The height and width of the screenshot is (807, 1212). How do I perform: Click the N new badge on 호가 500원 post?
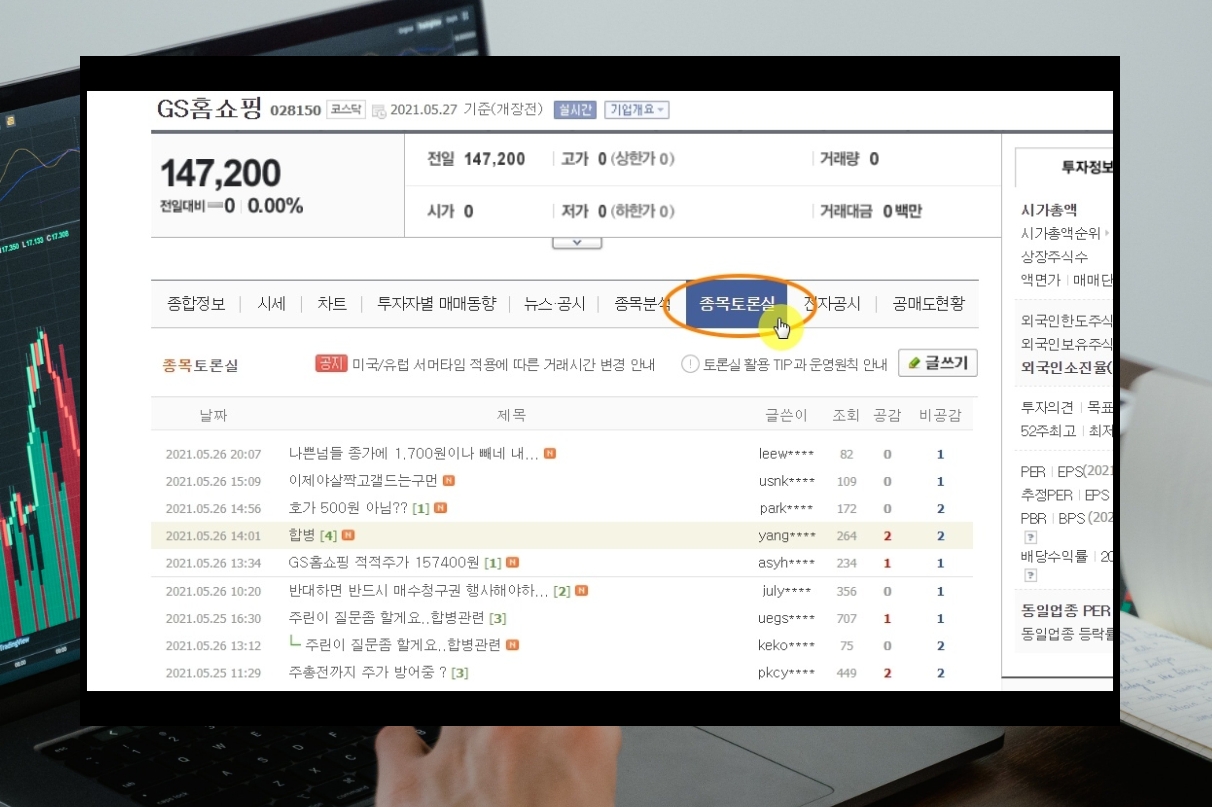point(441,508)
